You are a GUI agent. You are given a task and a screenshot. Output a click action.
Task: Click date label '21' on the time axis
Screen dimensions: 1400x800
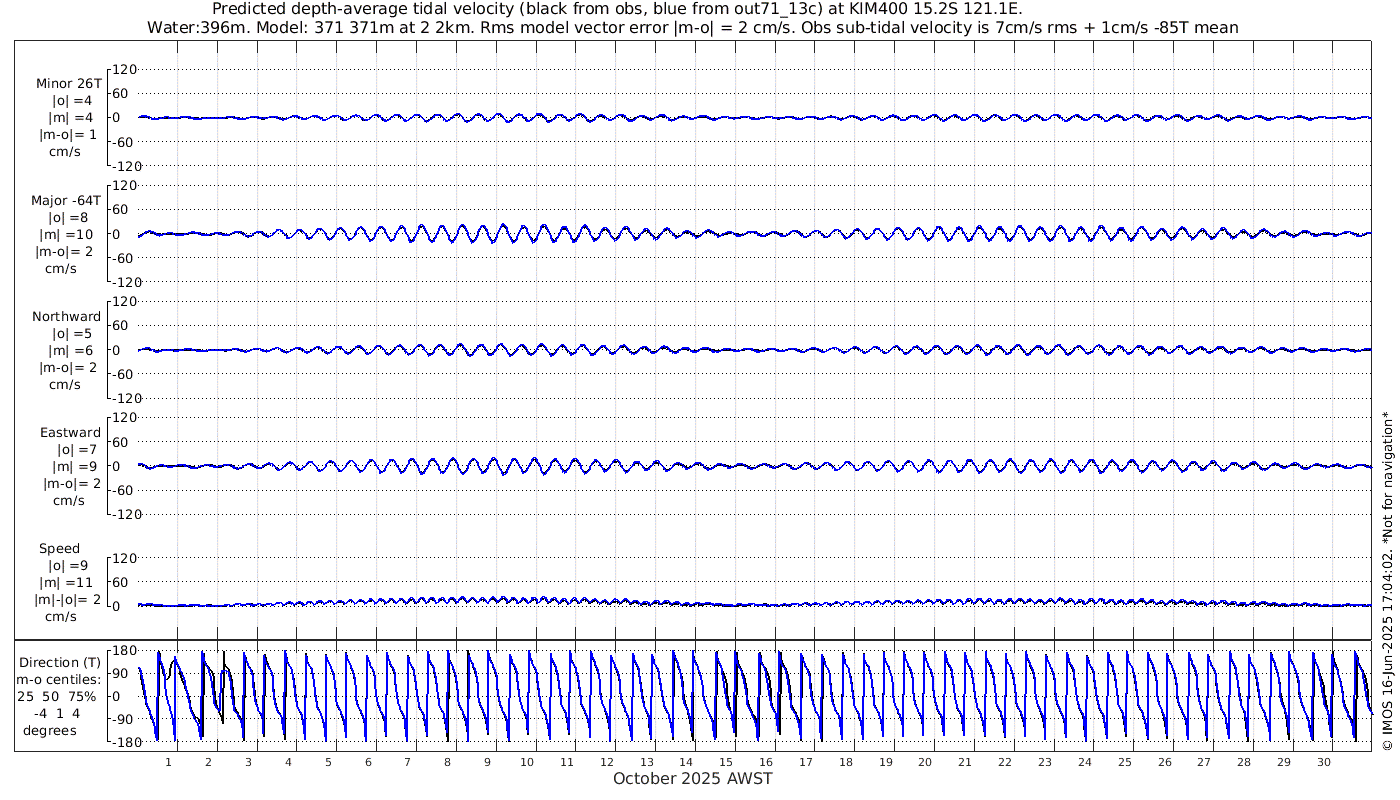tap(965, 762)
